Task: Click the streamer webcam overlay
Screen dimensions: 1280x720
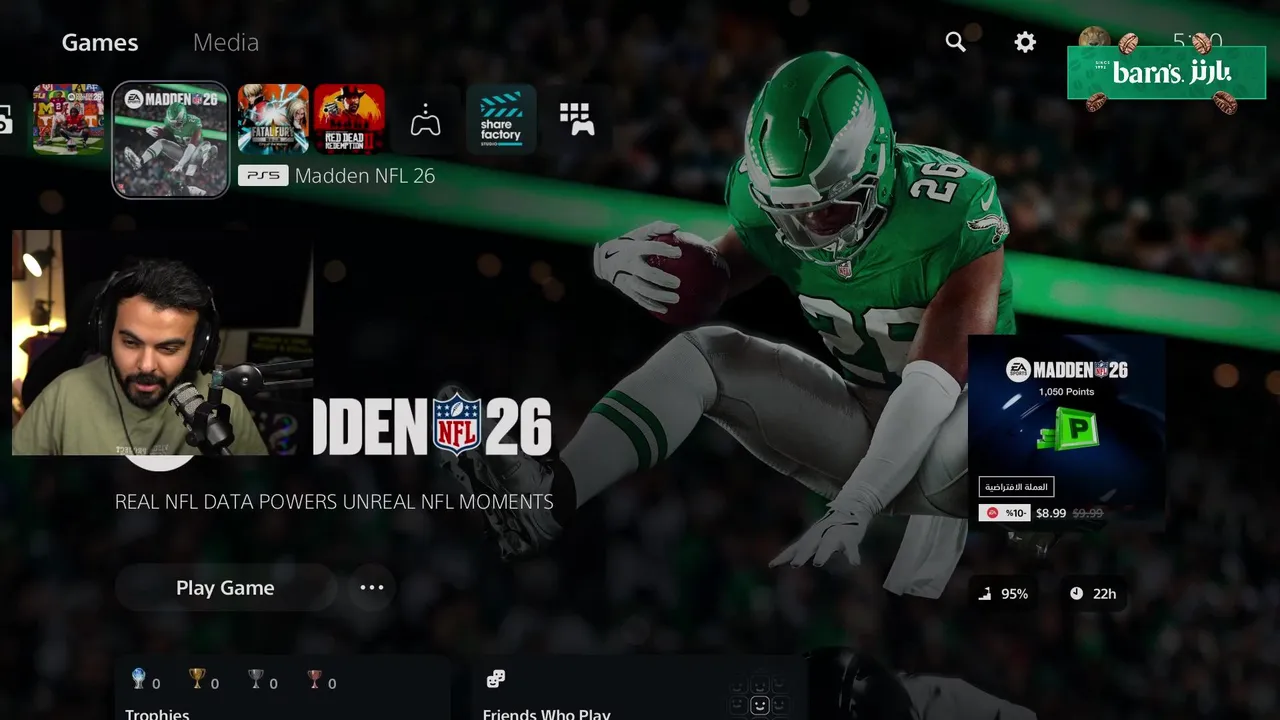Action: coord(163,343)
